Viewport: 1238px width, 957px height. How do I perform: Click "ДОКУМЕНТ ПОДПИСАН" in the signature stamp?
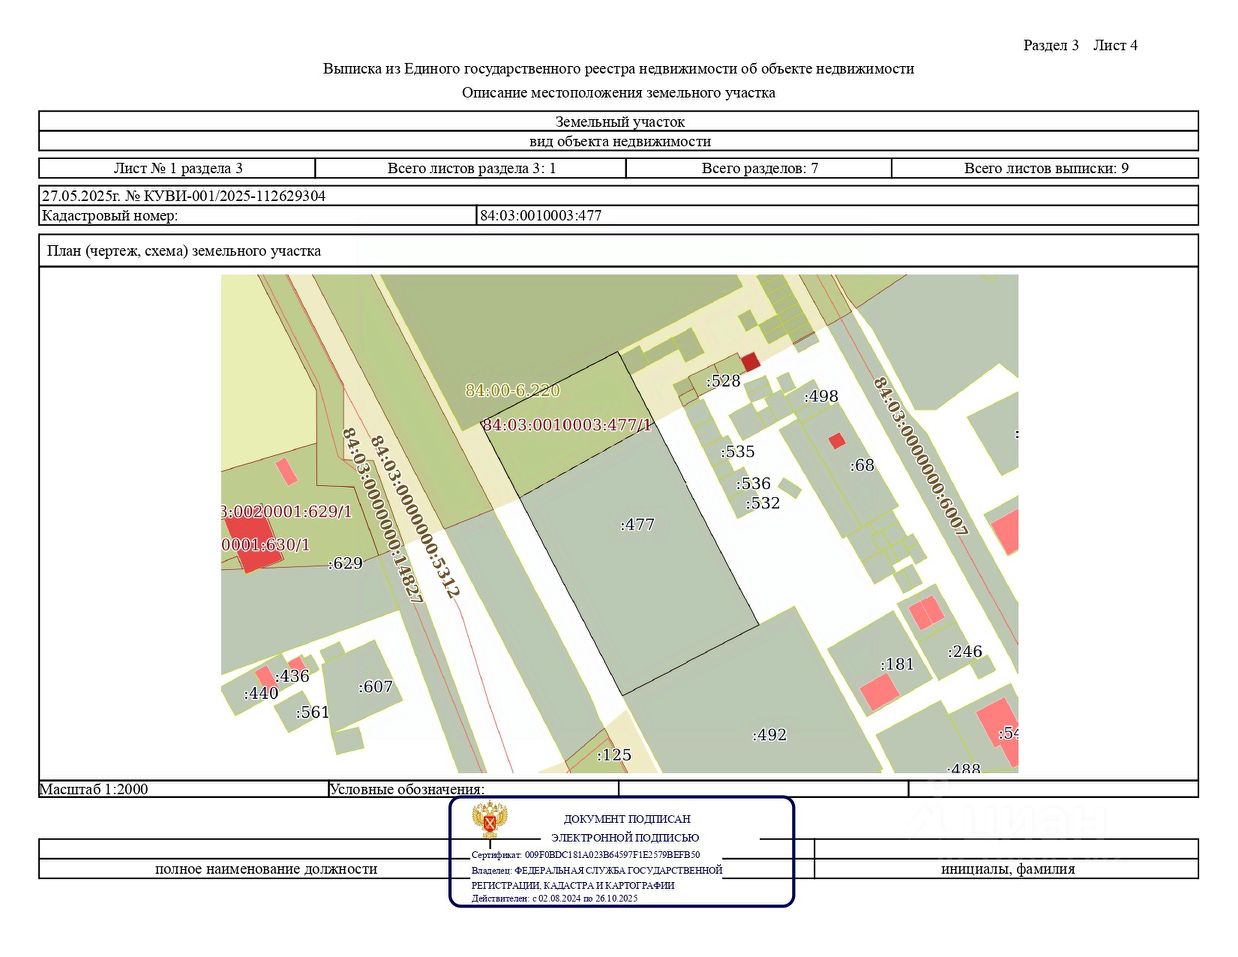coord(627,819)
